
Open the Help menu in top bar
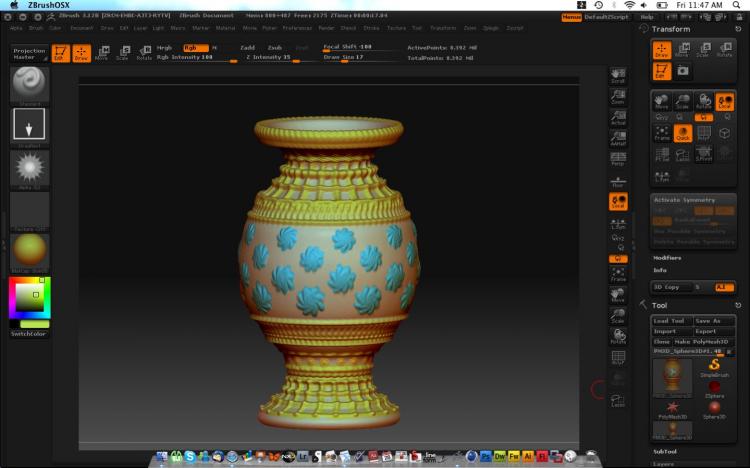(646, 17)
